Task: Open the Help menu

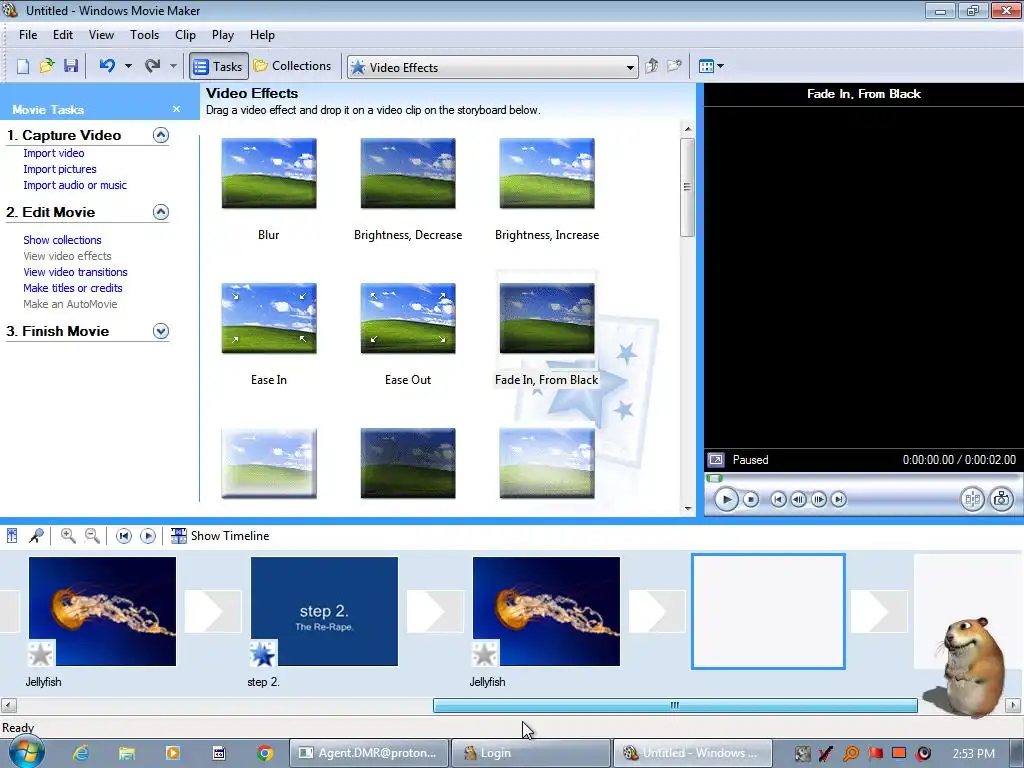Action: 262,35
